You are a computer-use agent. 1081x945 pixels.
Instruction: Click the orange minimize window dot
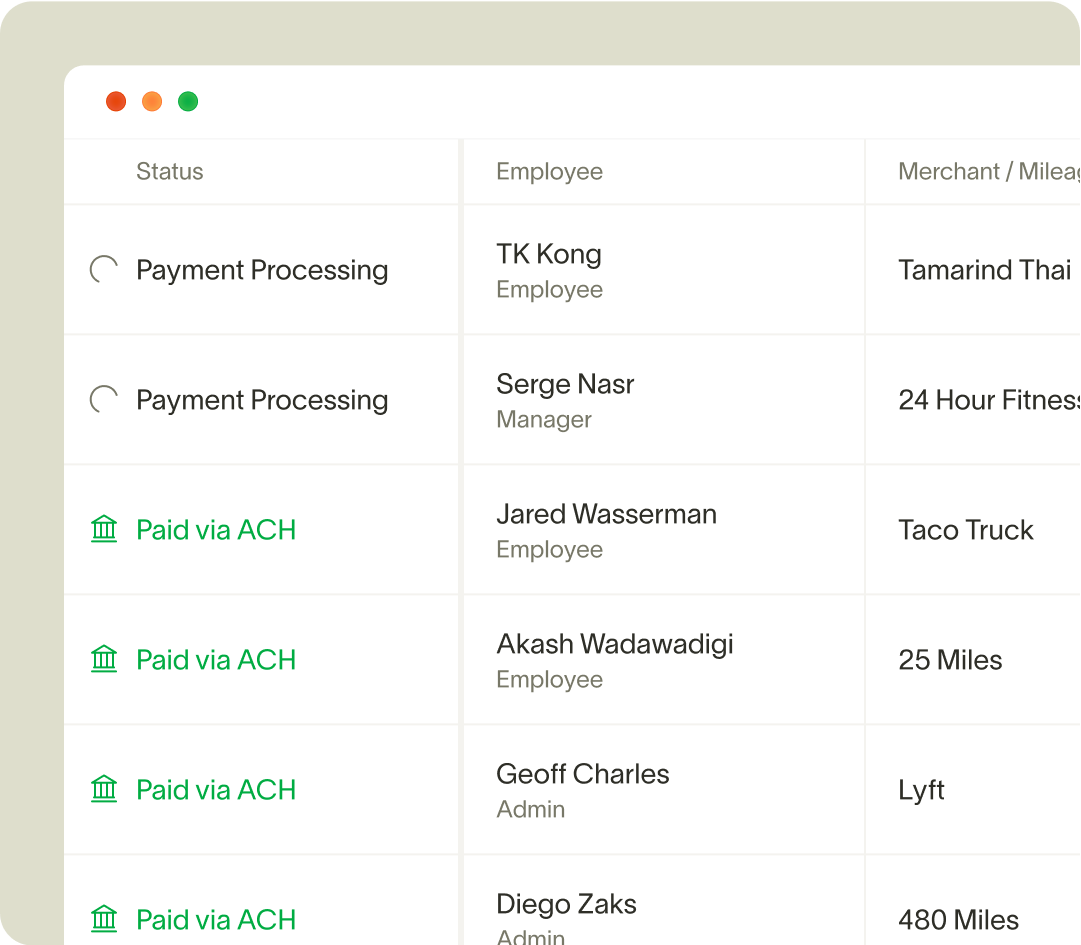152,101
